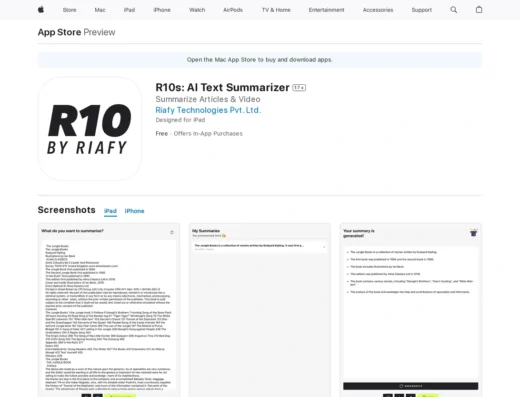Open the AirPods menu item
Viewport: 520px width, 397px height.
coord(233,10)
